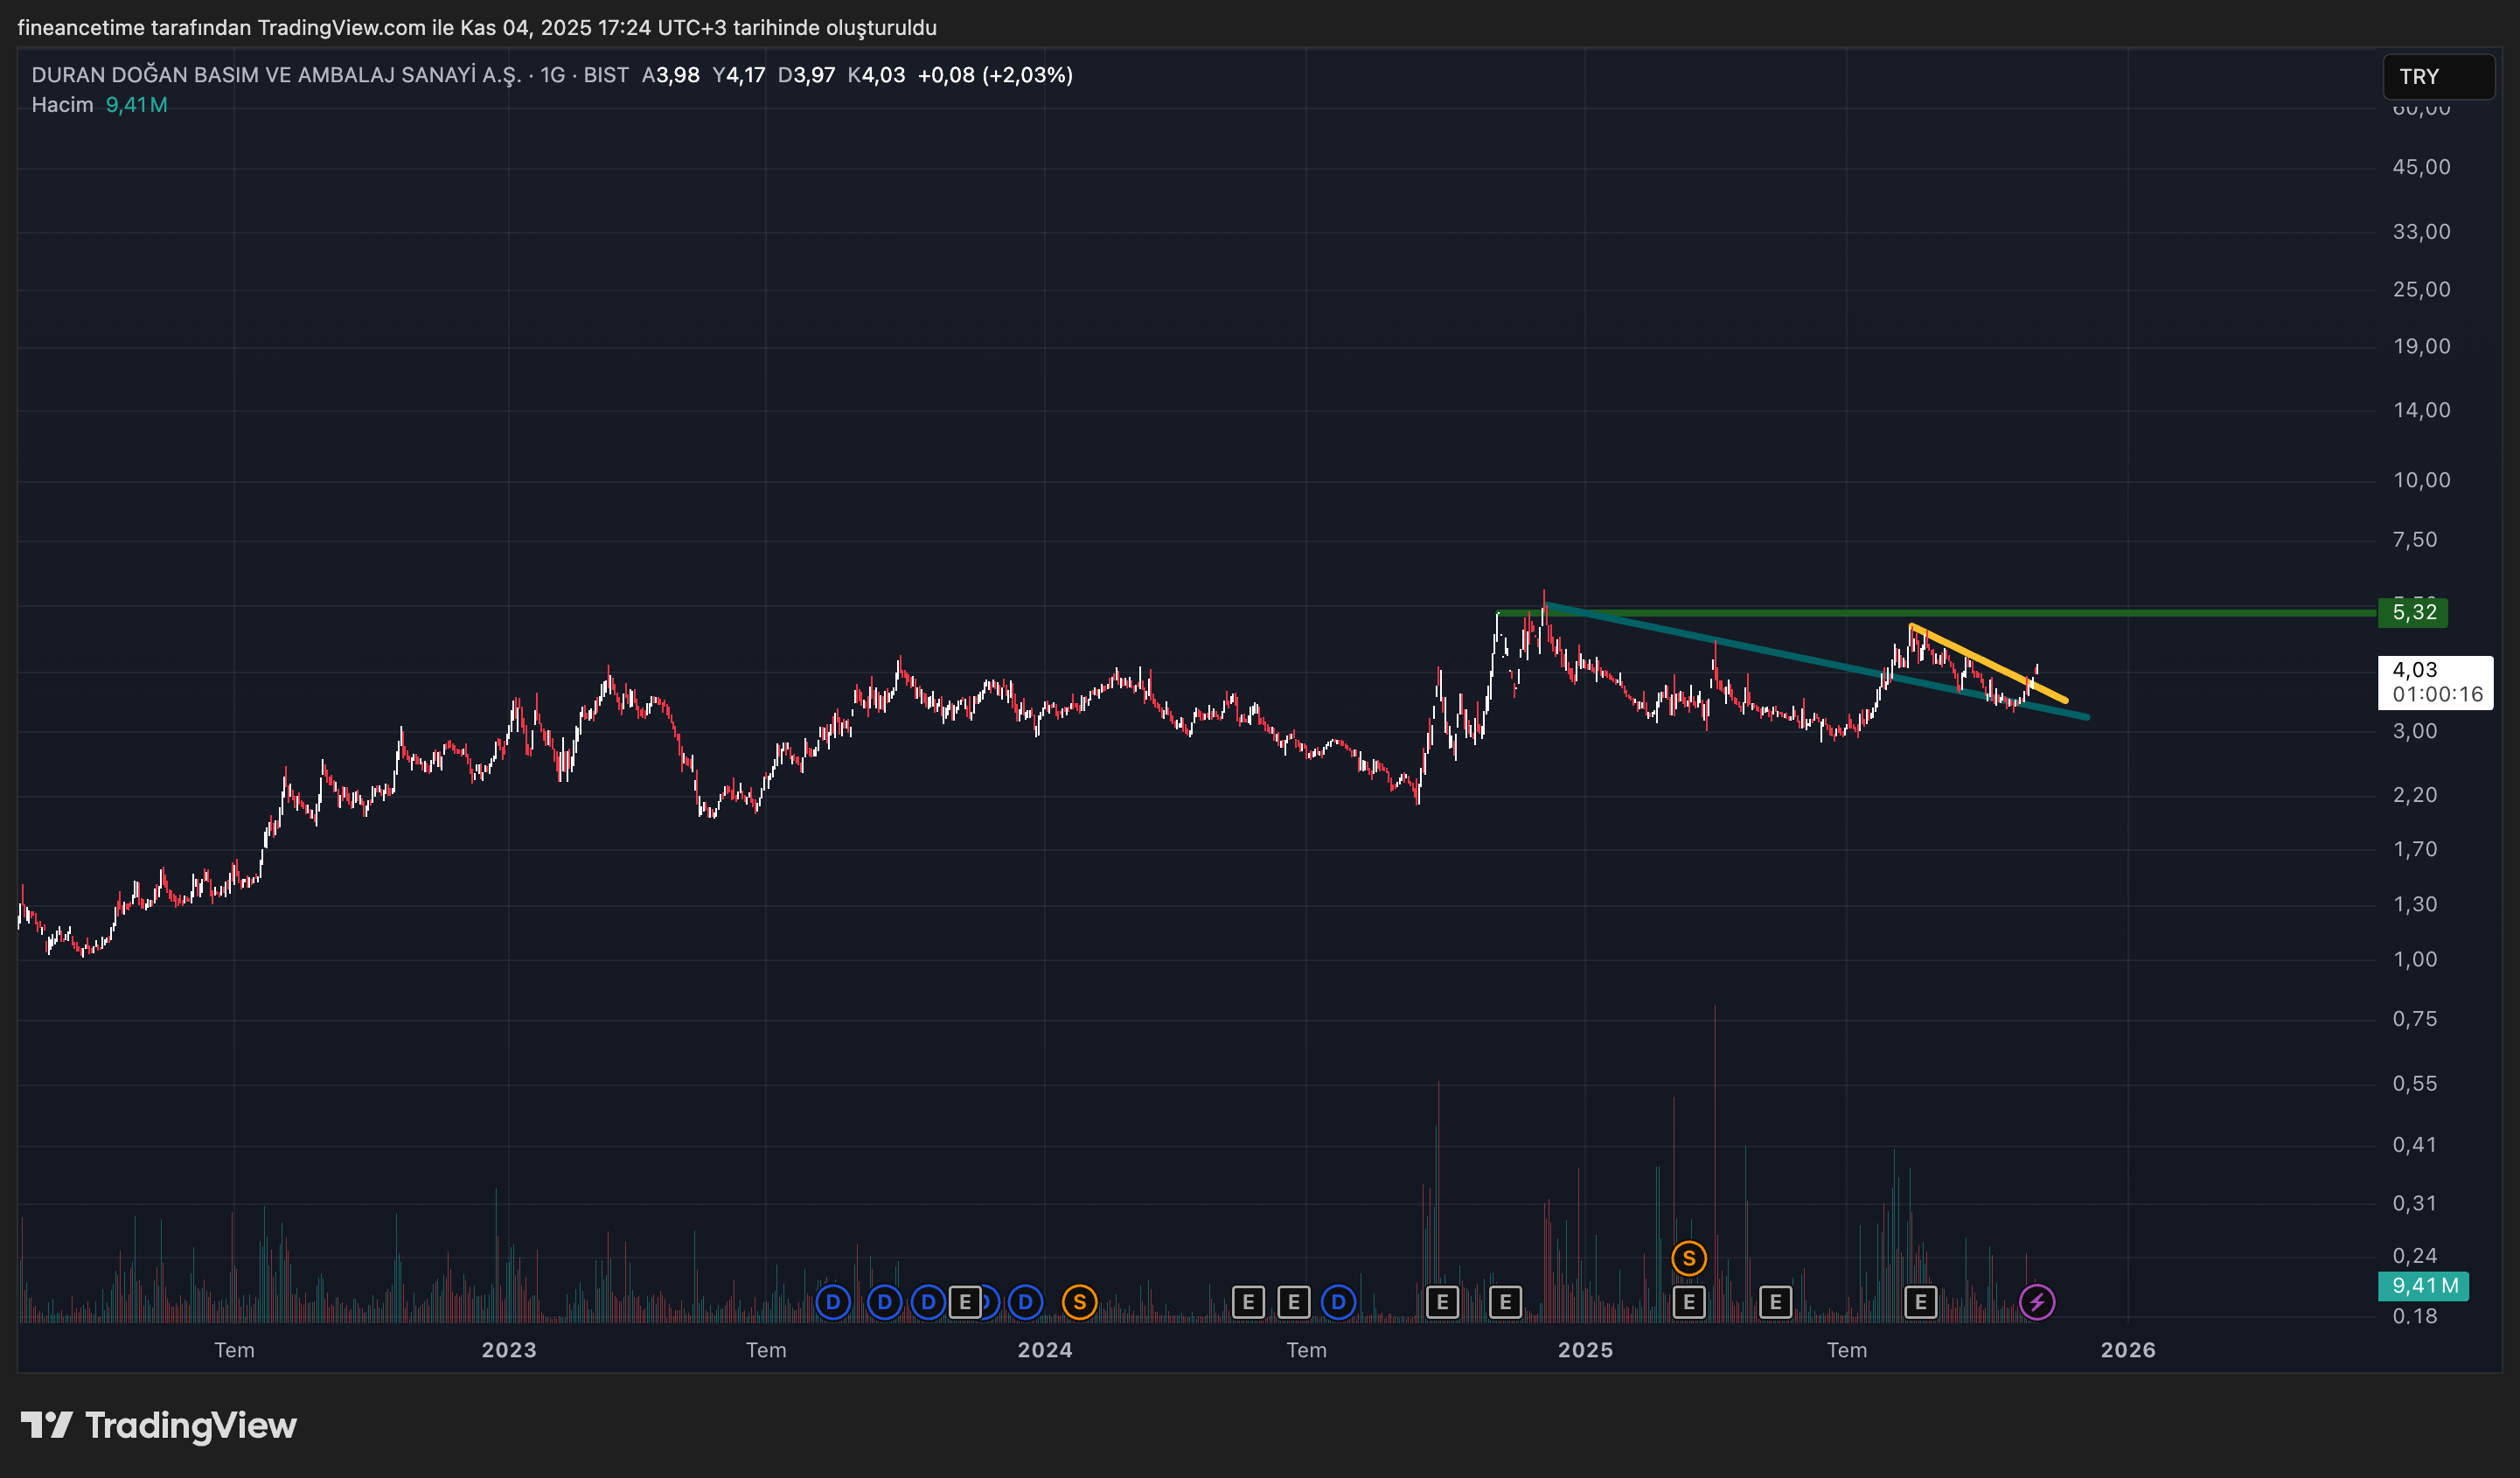Click the 4,03 current price countdown label
This screenshot has height=1478, width=2520.
point(2434,682)
